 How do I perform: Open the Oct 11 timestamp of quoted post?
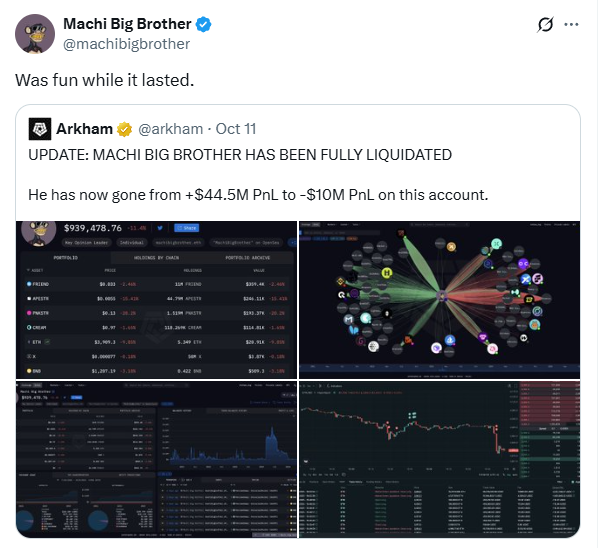(x=235, y=129)
